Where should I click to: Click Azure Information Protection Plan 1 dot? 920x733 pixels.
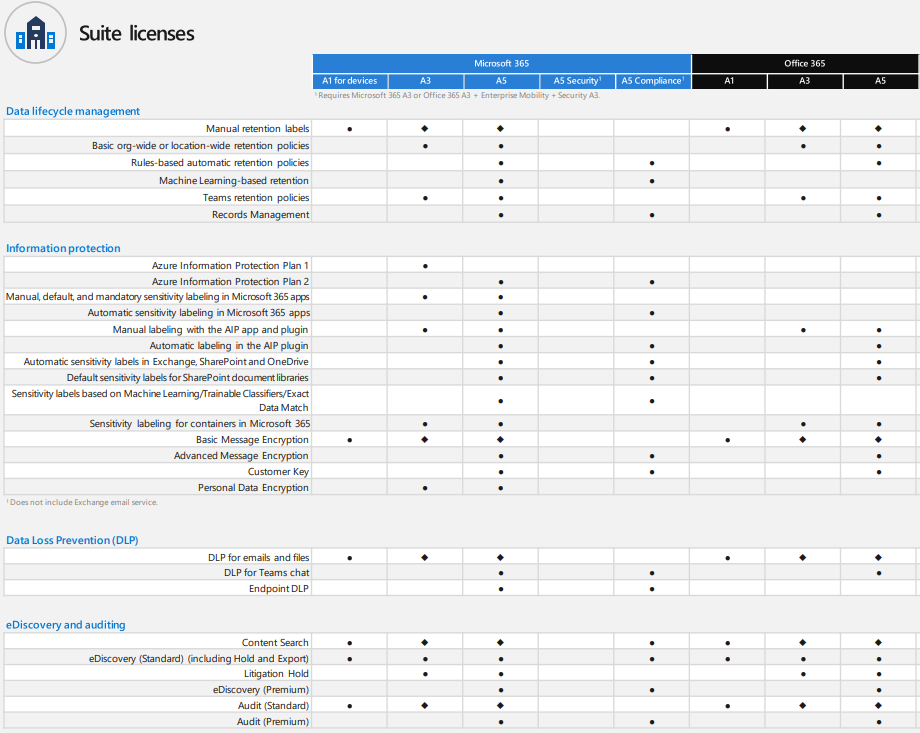pyautogui.click(x=425, y=266)
